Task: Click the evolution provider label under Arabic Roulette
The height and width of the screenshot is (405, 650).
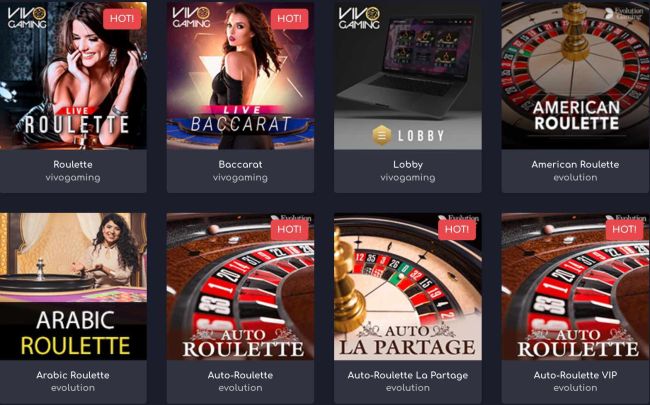Action: click(73, 388)
